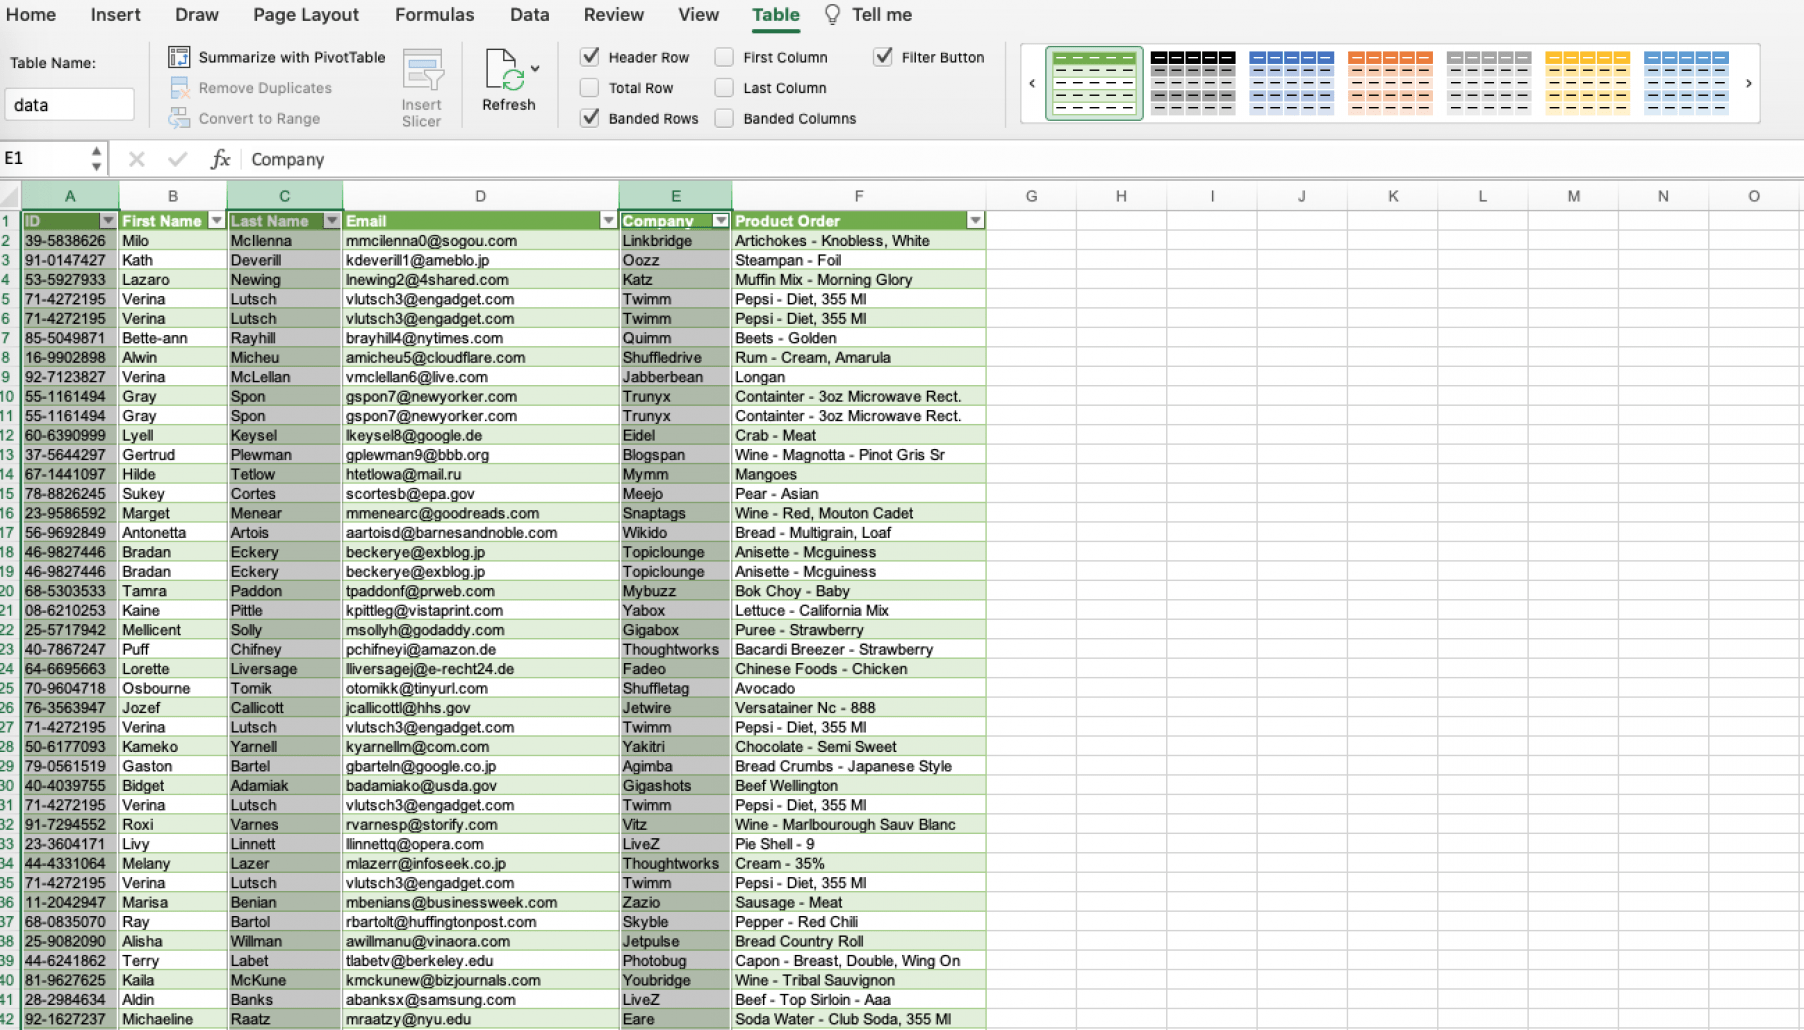Open the Company column filter dropdown

click(720, 220)
